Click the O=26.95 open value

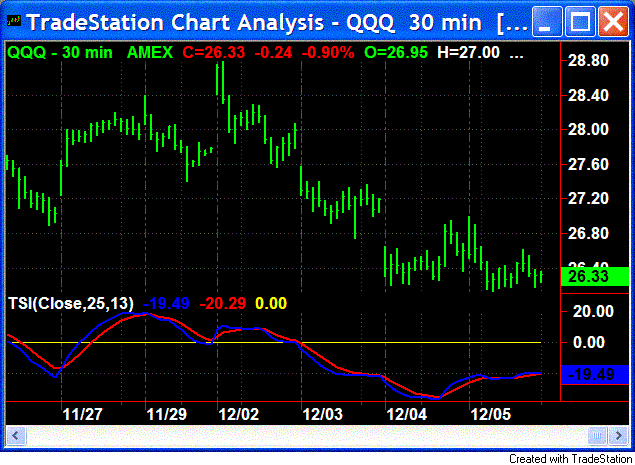[x=396, y=52]
